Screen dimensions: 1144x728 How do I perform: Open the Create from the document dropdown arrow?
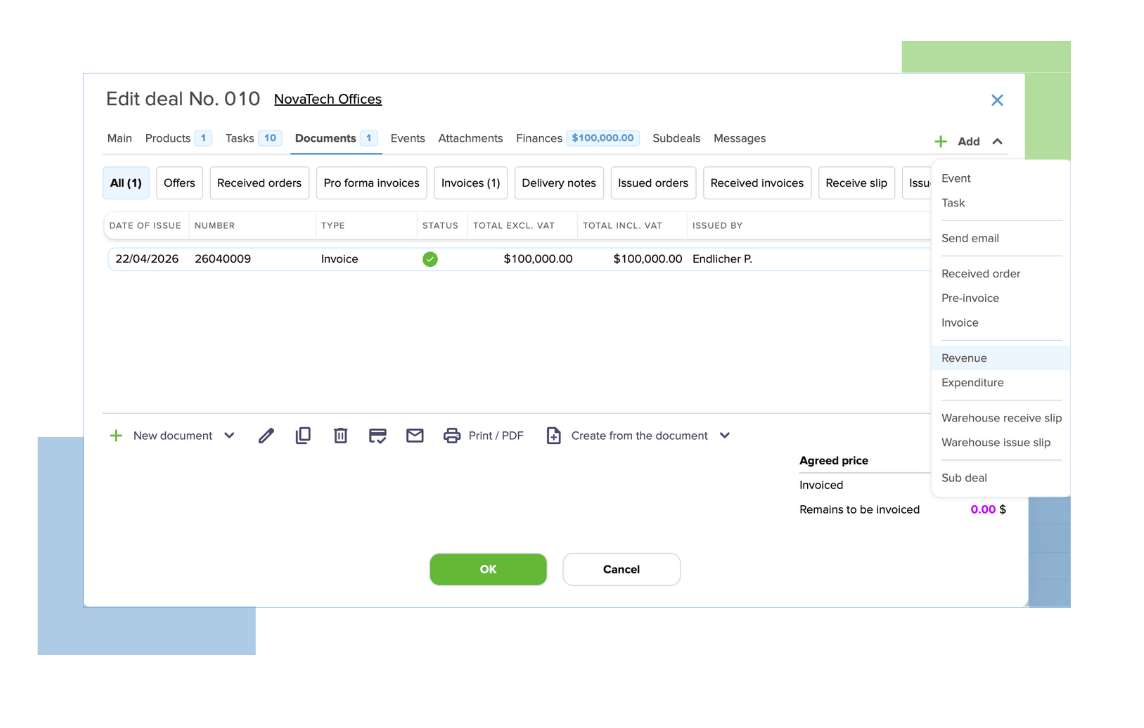[728, 435]
